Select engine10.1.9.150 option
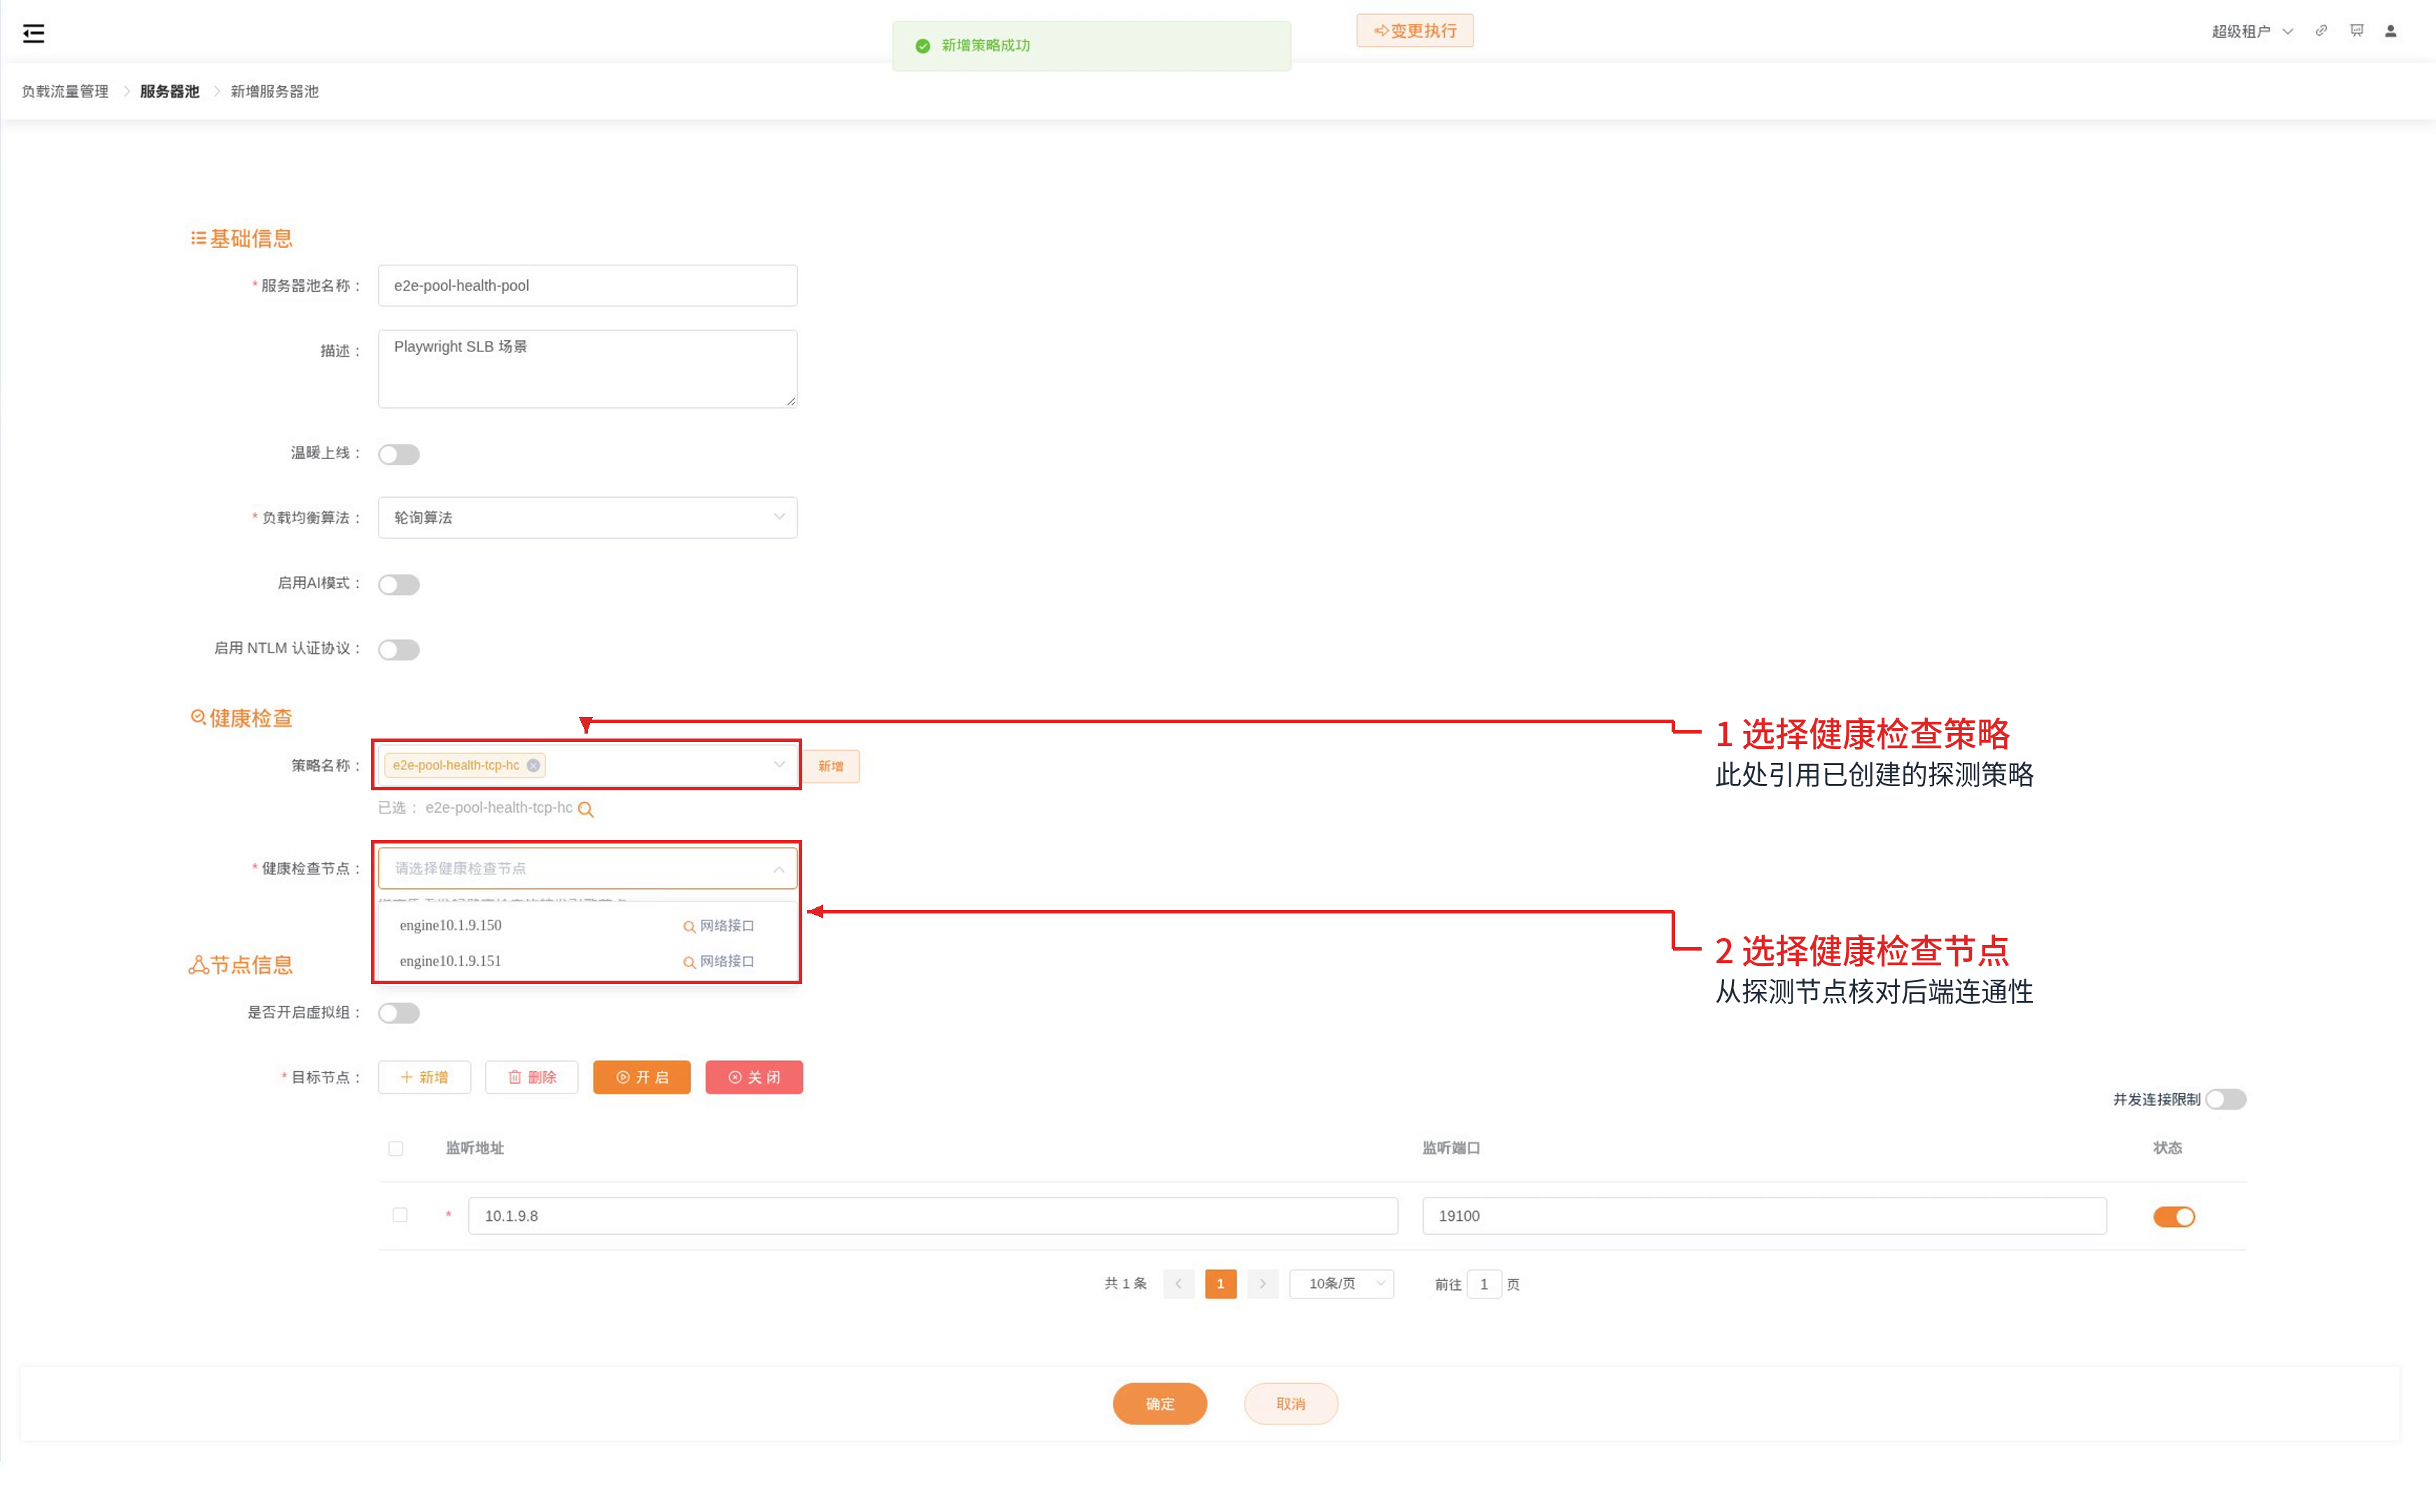Screen dimensions: 2436x1512 pyautogui.click(x=587, y=926)
